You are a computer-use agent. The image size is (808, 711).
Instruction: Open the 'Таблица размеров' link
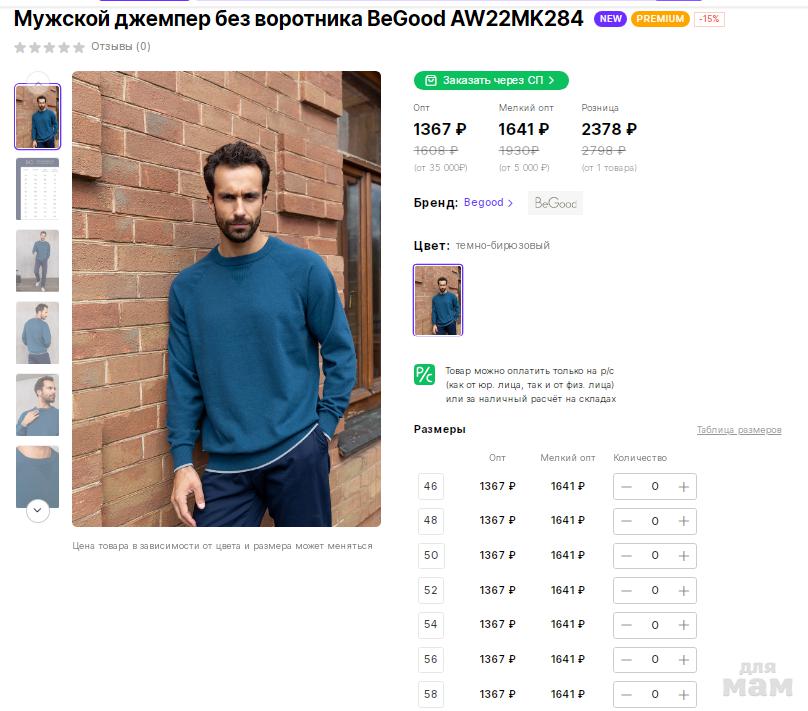[739, 430]
